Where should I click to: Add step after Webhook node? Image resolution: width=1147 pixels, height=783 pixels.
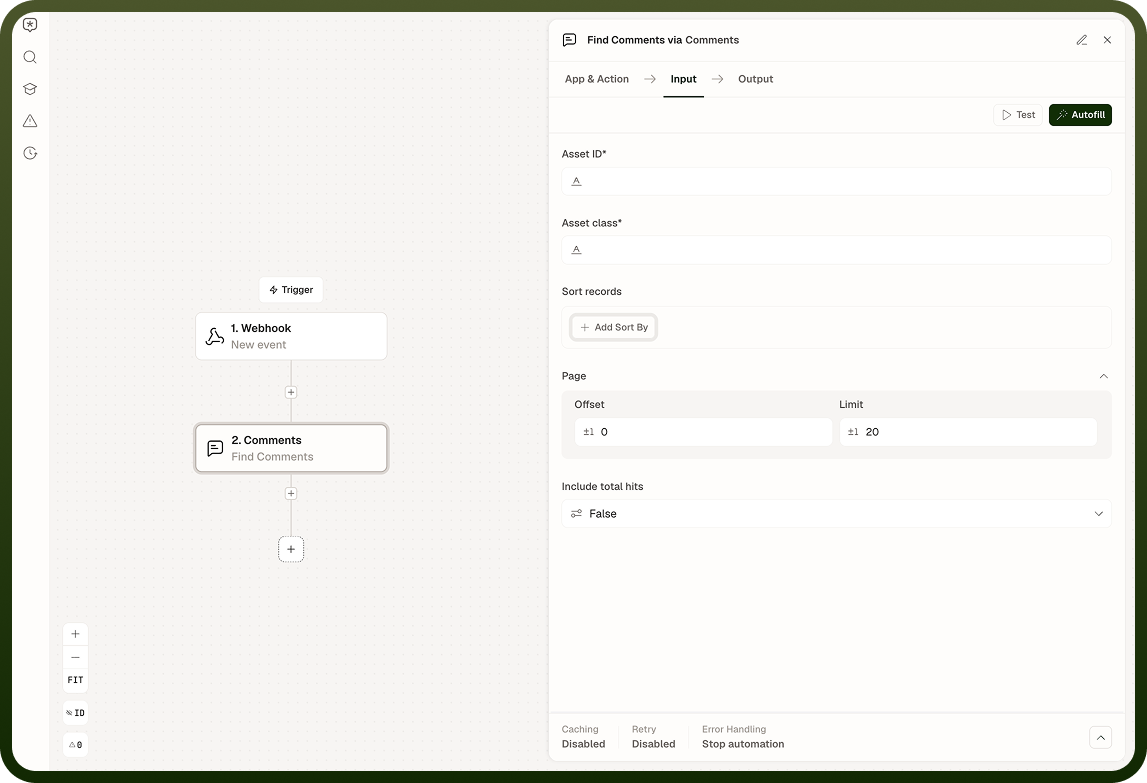(291, 392)
